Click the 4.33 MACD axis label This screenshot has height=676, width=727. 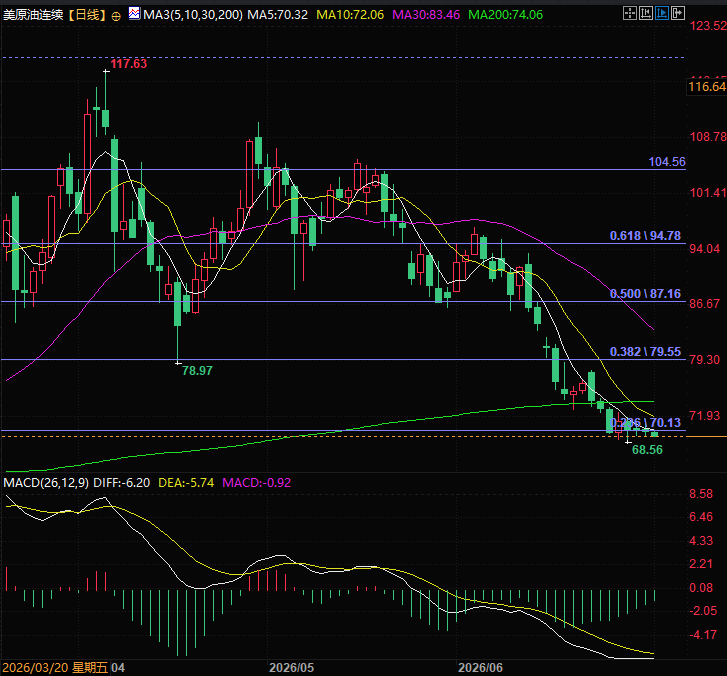coord(701,541)
